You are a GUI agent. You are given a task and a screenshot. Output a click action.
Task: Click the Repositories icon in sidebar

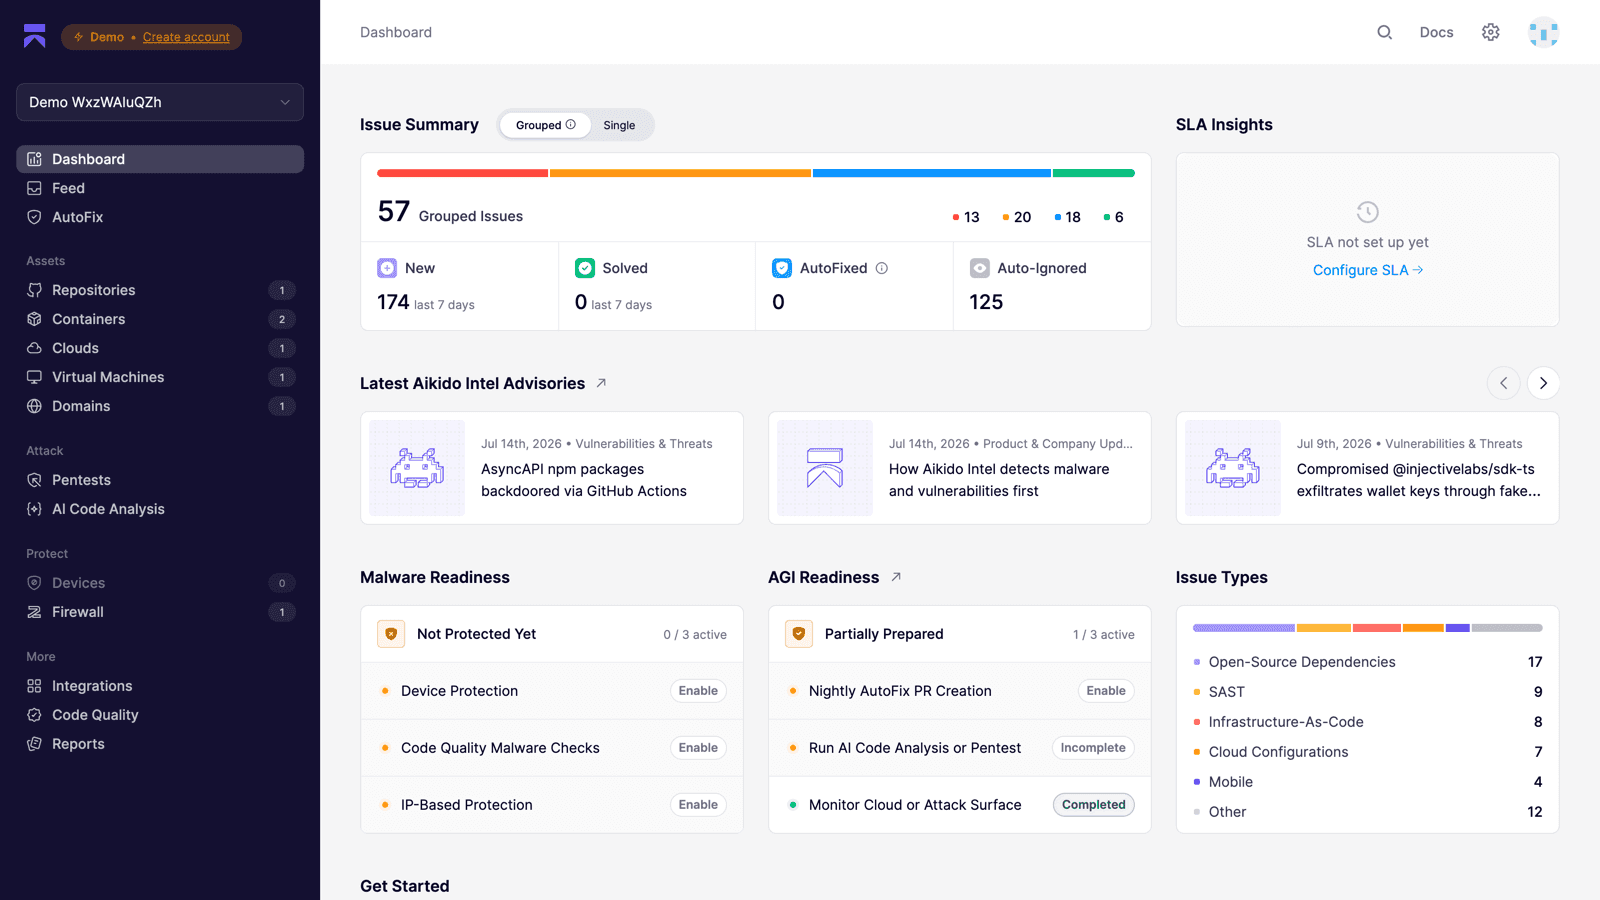[x=34, y=290]
